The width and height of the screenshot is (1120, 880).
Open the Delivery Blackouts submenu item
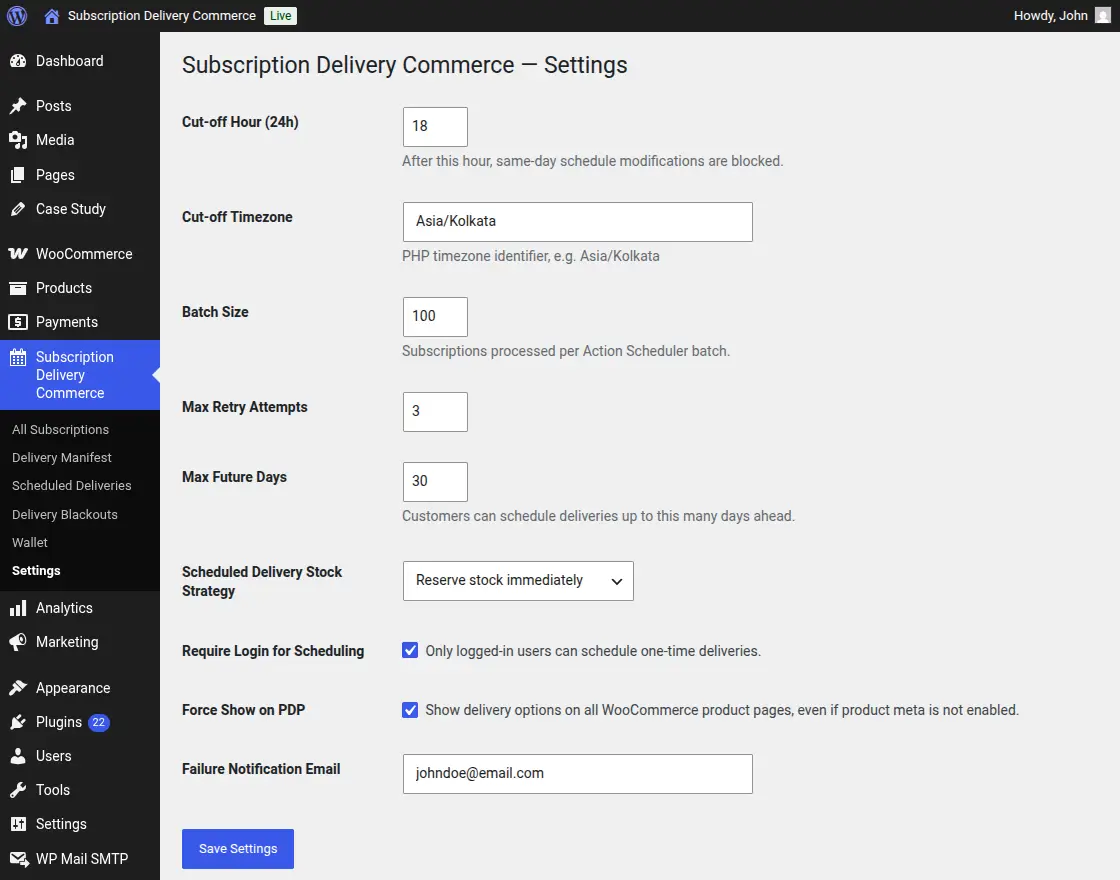64,514
